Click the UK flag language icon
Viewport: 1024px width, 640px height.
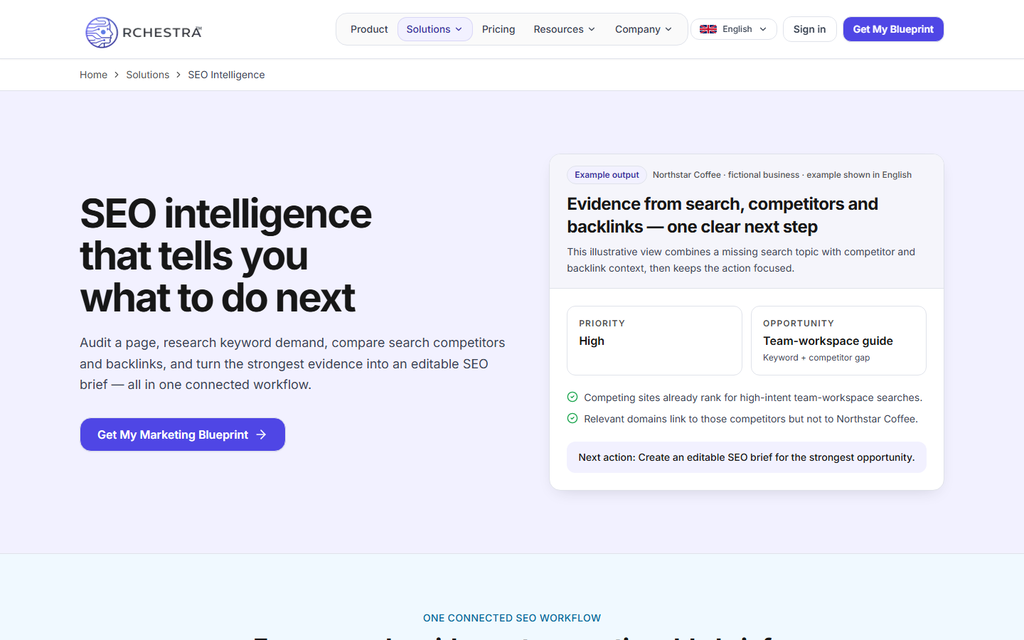(x=708, y=29)
